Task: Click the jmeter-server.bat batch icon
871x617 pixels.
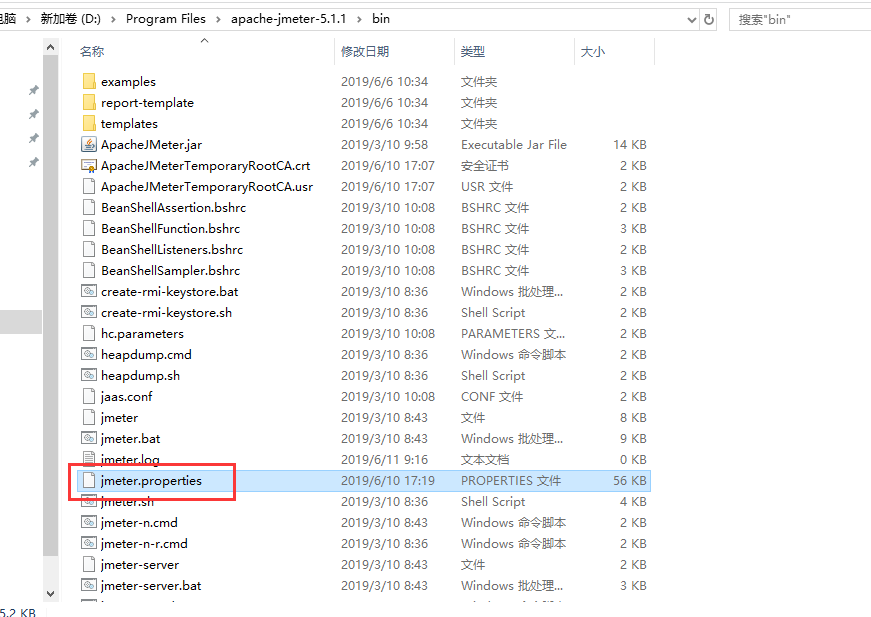Action: [89, 585]
